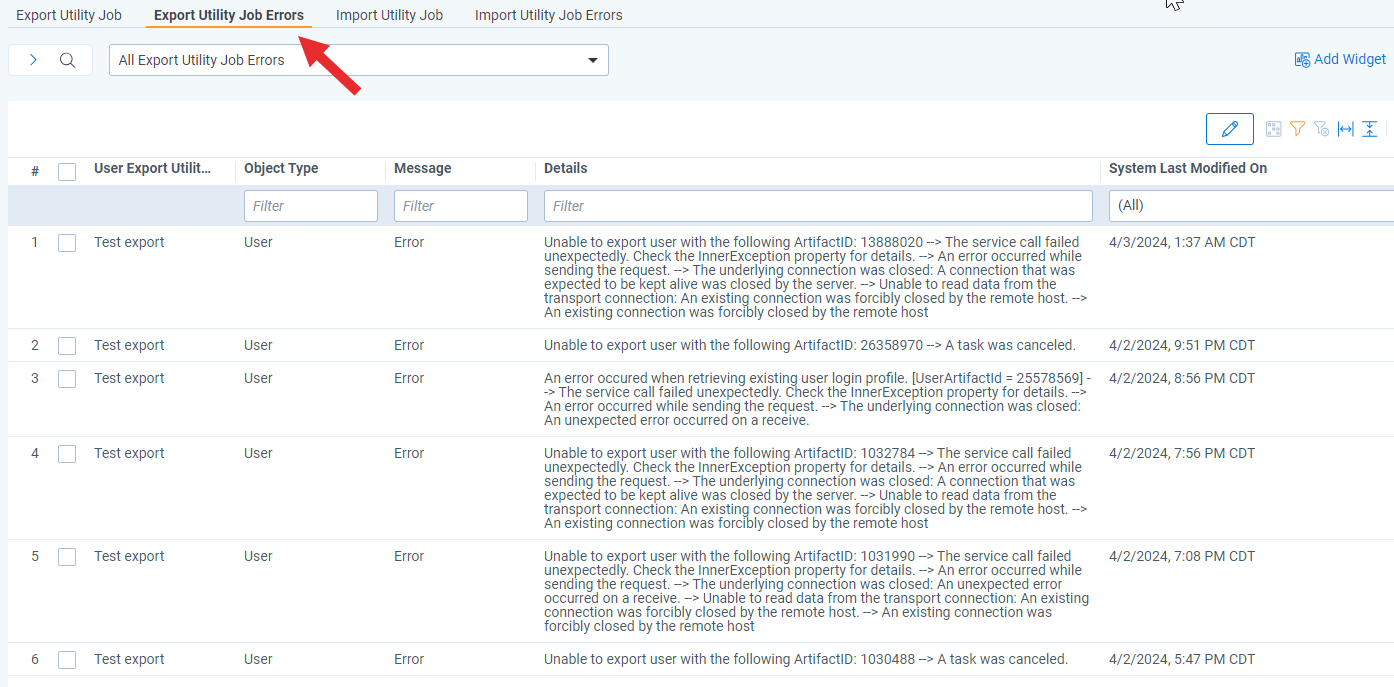Click the Error message cell in row 4

click(x=409, y=453)
